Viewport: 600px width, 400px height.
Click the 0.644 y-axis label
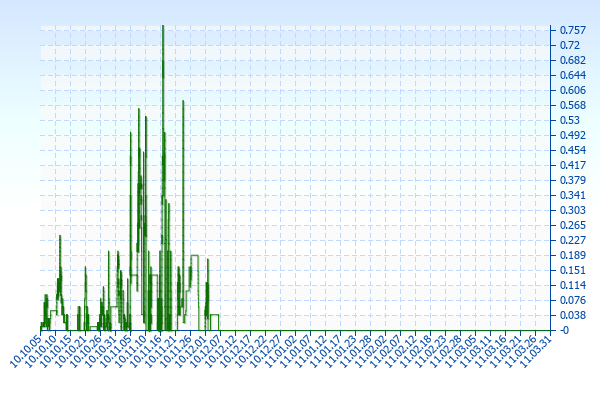pos(572,75)
